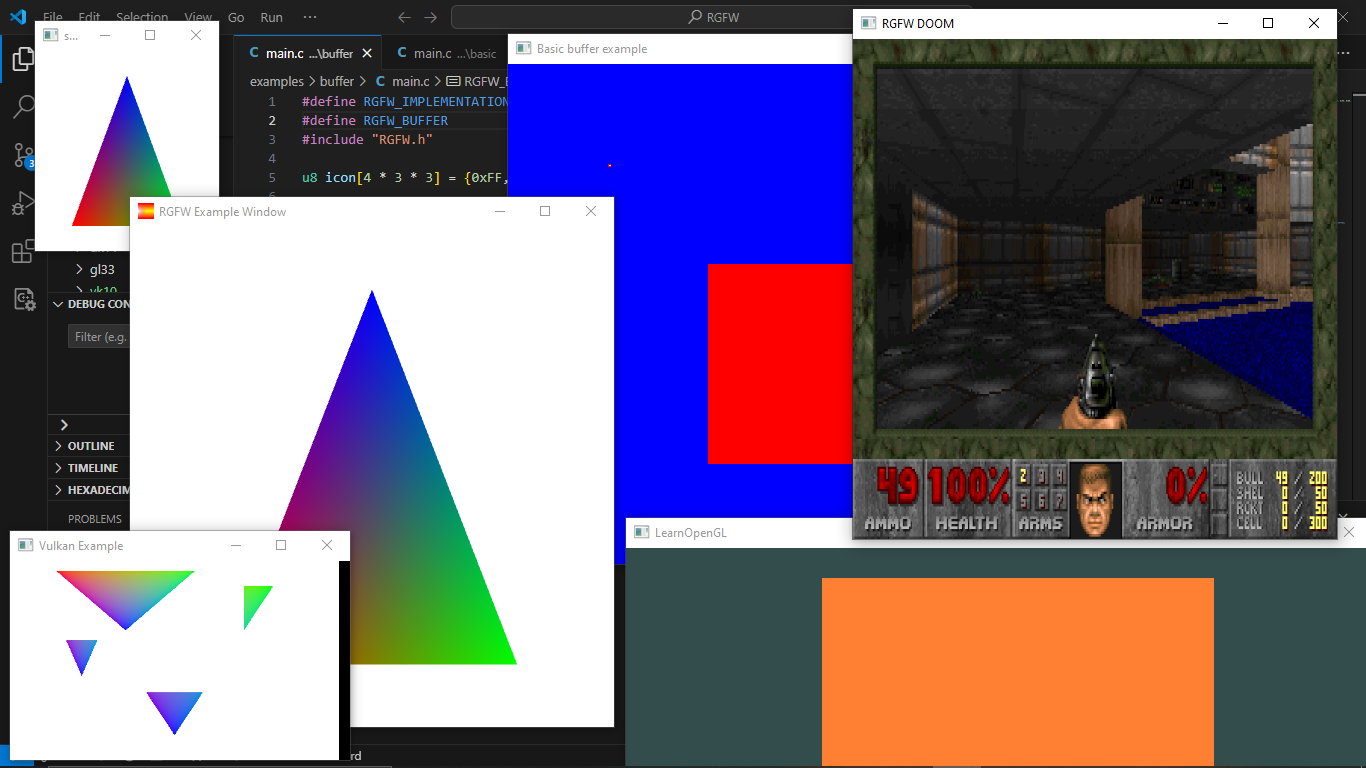Screen dimensions: 1366x768
Task: Click the examples breadcrumb
Action: coord(277,81)
